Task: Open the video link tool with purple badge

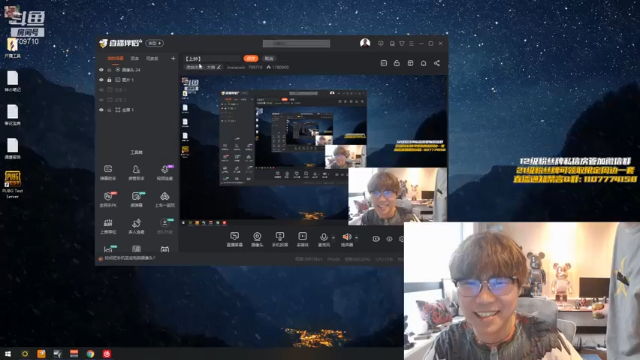Action: (x=165, y=172)
